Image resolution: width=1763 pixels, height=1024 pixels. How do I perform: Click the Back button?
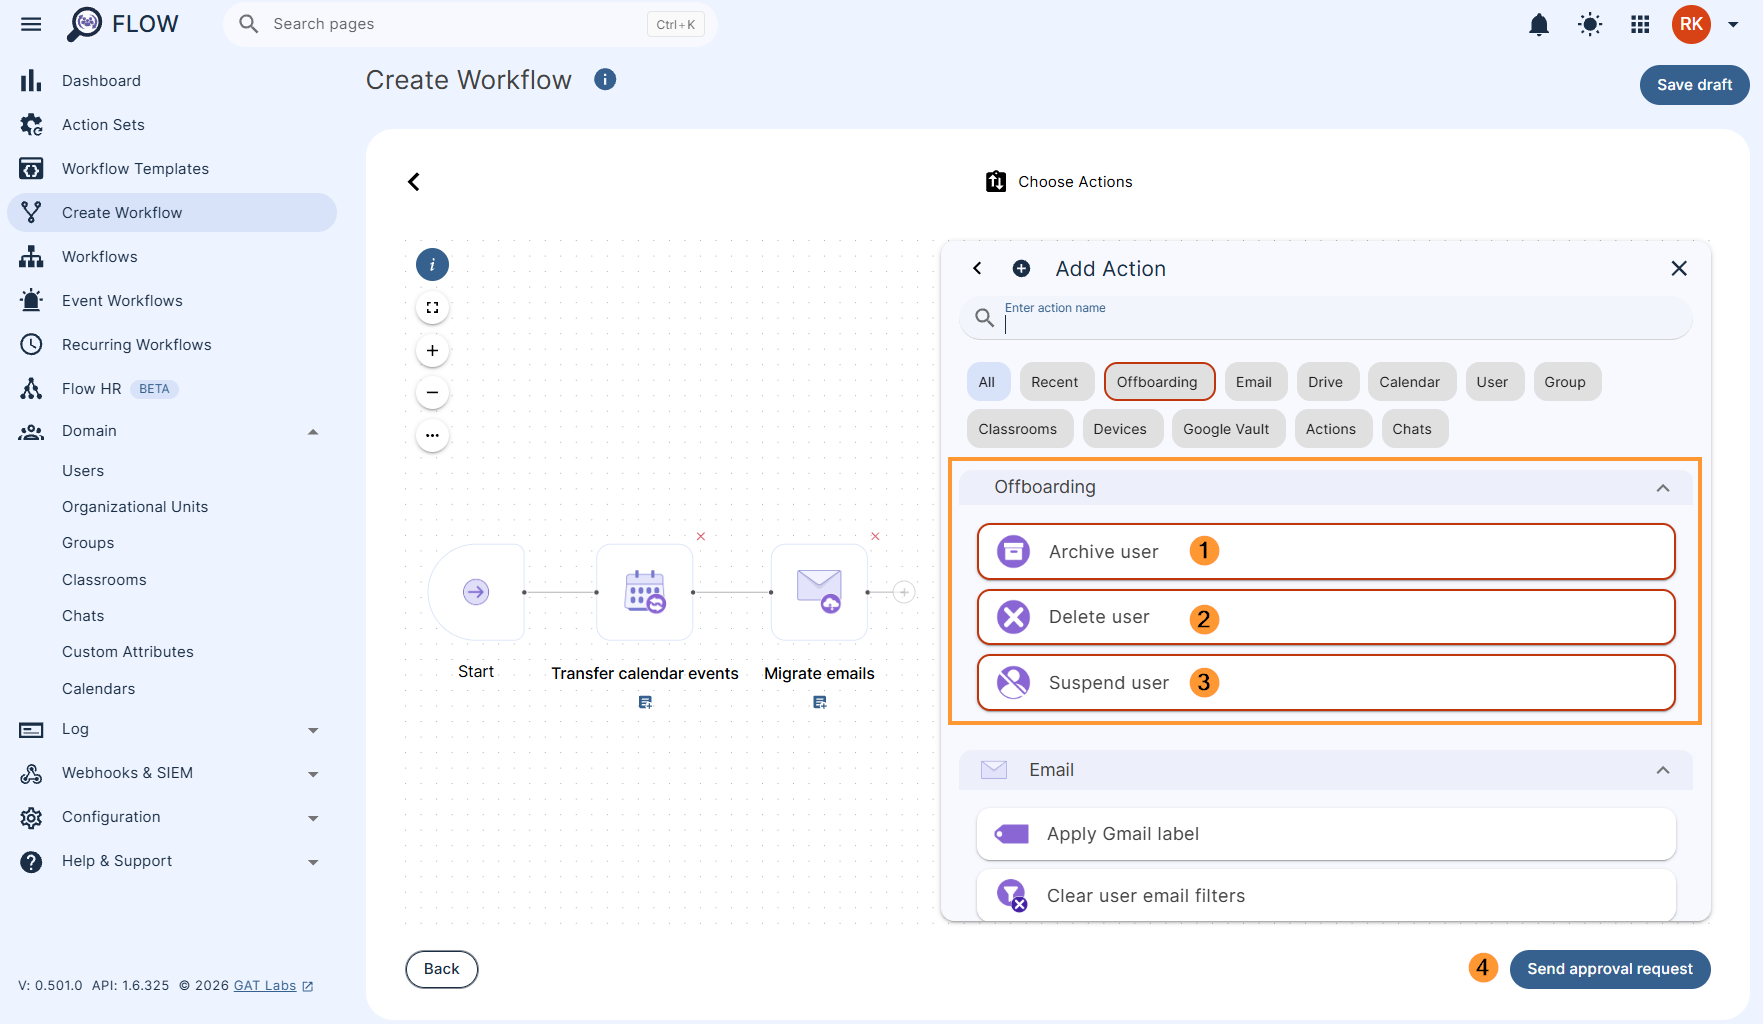click(441, 969)
